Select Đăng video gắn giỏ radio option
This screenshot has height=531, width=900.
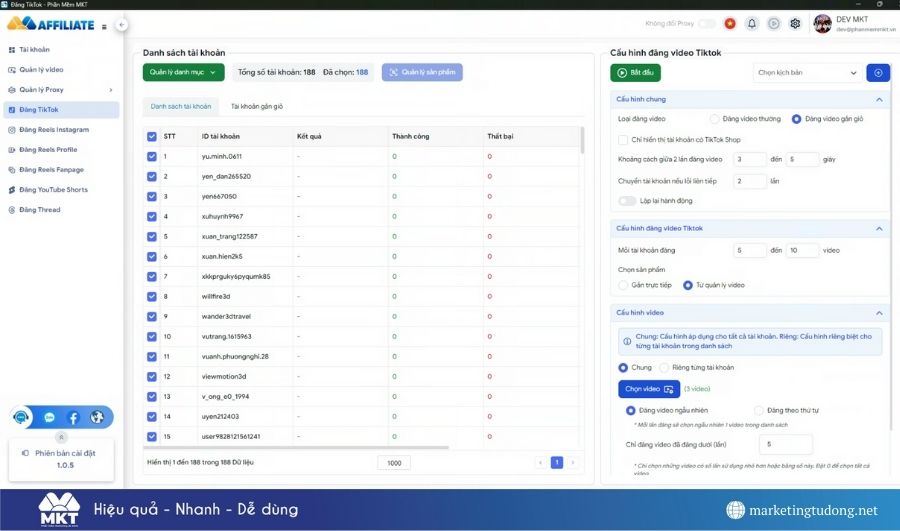click(796, 119)
